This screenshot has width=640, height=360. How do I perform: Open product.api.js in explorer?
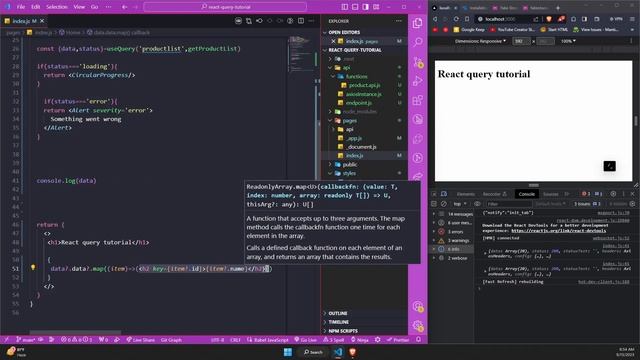[x=364, y=85]
